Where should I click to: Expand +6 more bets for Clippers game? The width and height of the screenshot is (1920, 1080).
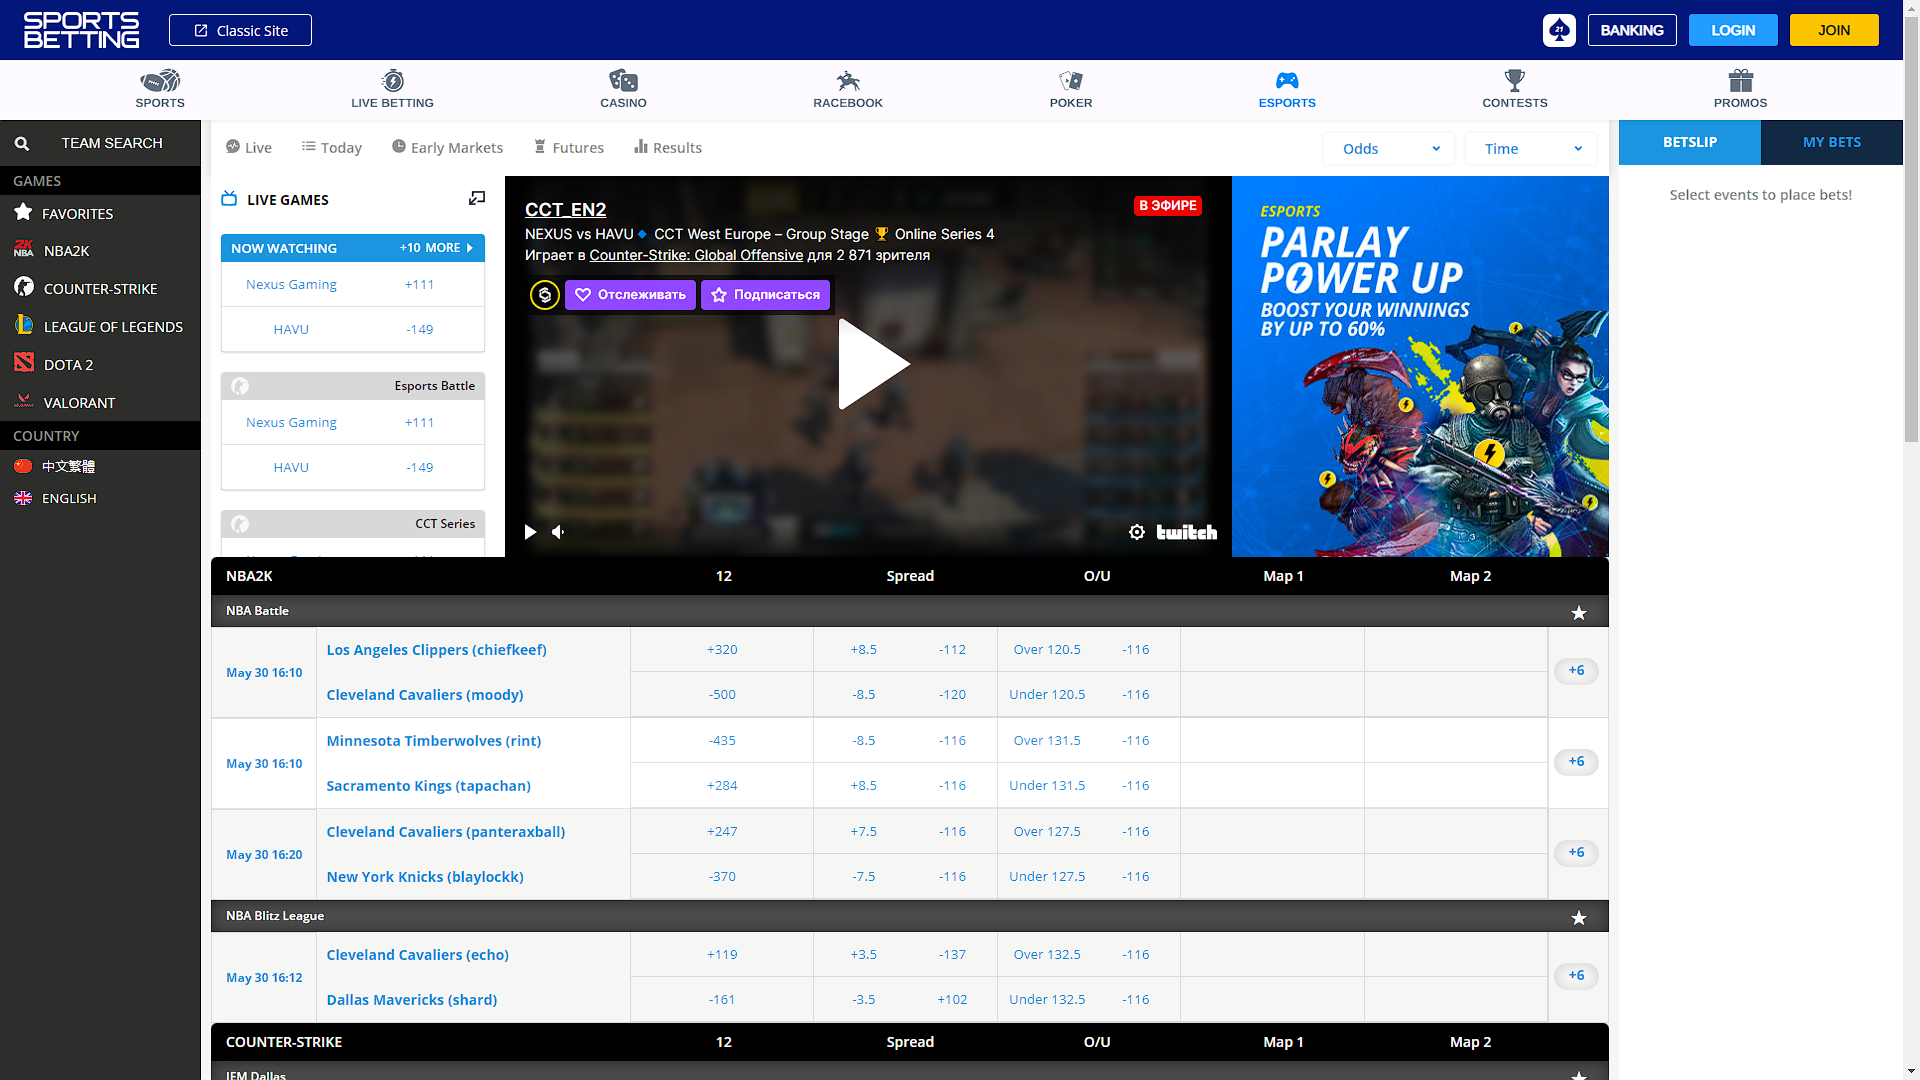[x=1576, y=671]
